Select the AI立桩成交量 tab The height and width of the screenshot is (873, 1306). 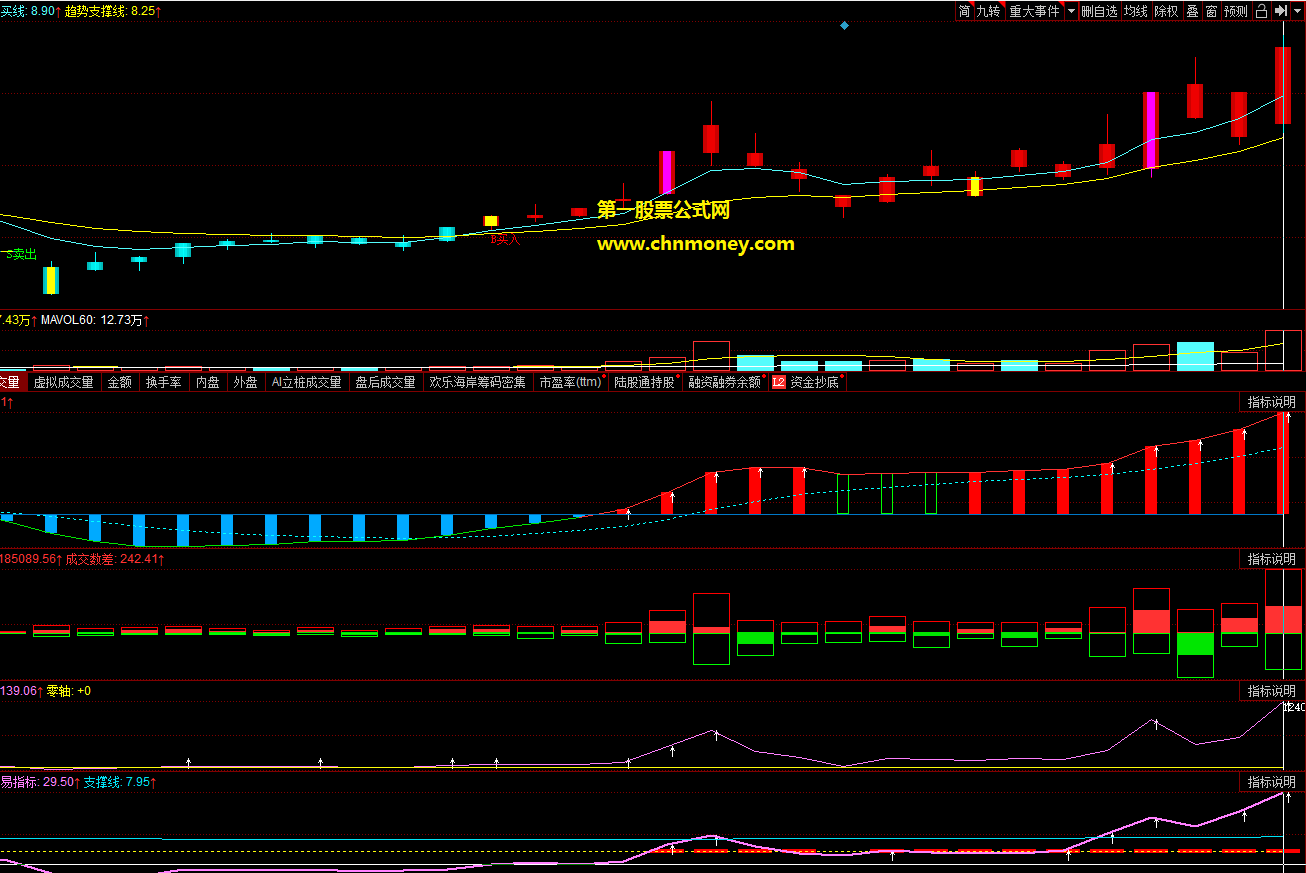click(x=306, y=382)
